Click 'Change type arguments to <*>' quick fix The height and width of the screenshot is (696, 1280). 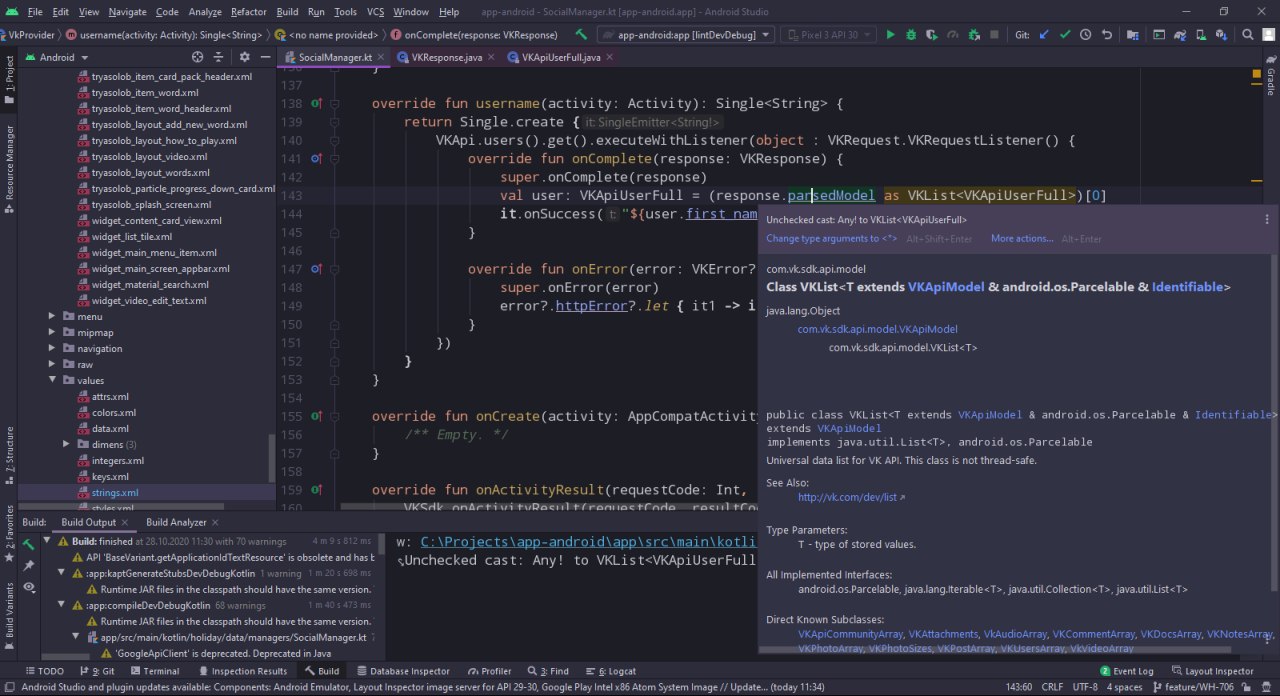pos(831,238)
